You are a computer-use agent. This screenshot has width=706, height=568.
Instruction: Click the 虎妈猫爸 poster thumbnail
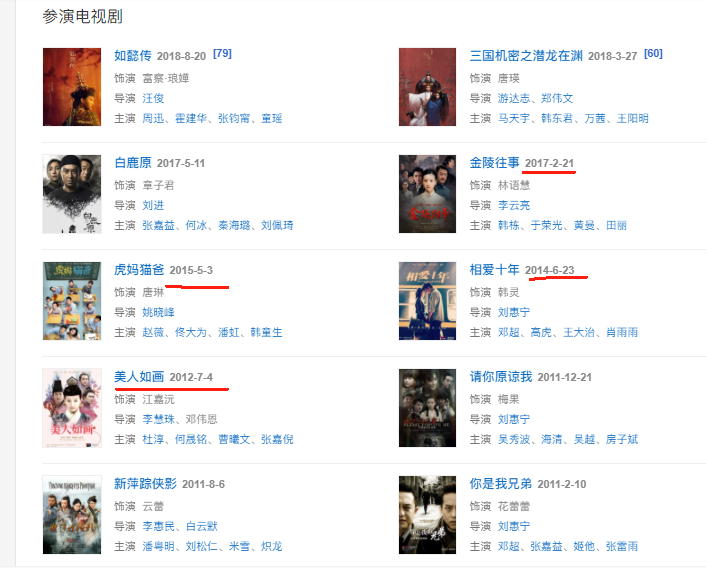(72, 301)
